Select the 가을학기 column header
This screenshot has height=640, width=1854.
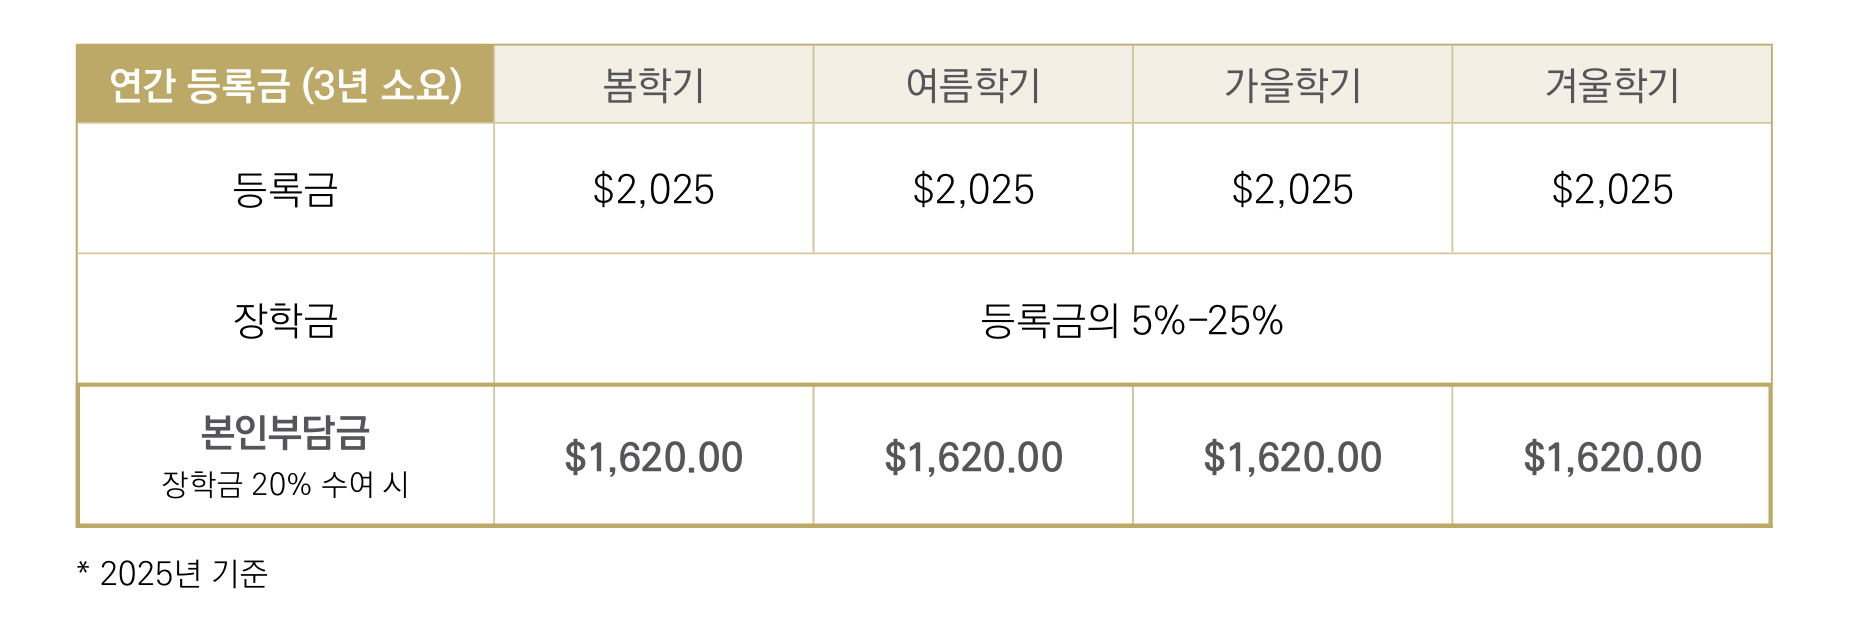point(1292,85)
